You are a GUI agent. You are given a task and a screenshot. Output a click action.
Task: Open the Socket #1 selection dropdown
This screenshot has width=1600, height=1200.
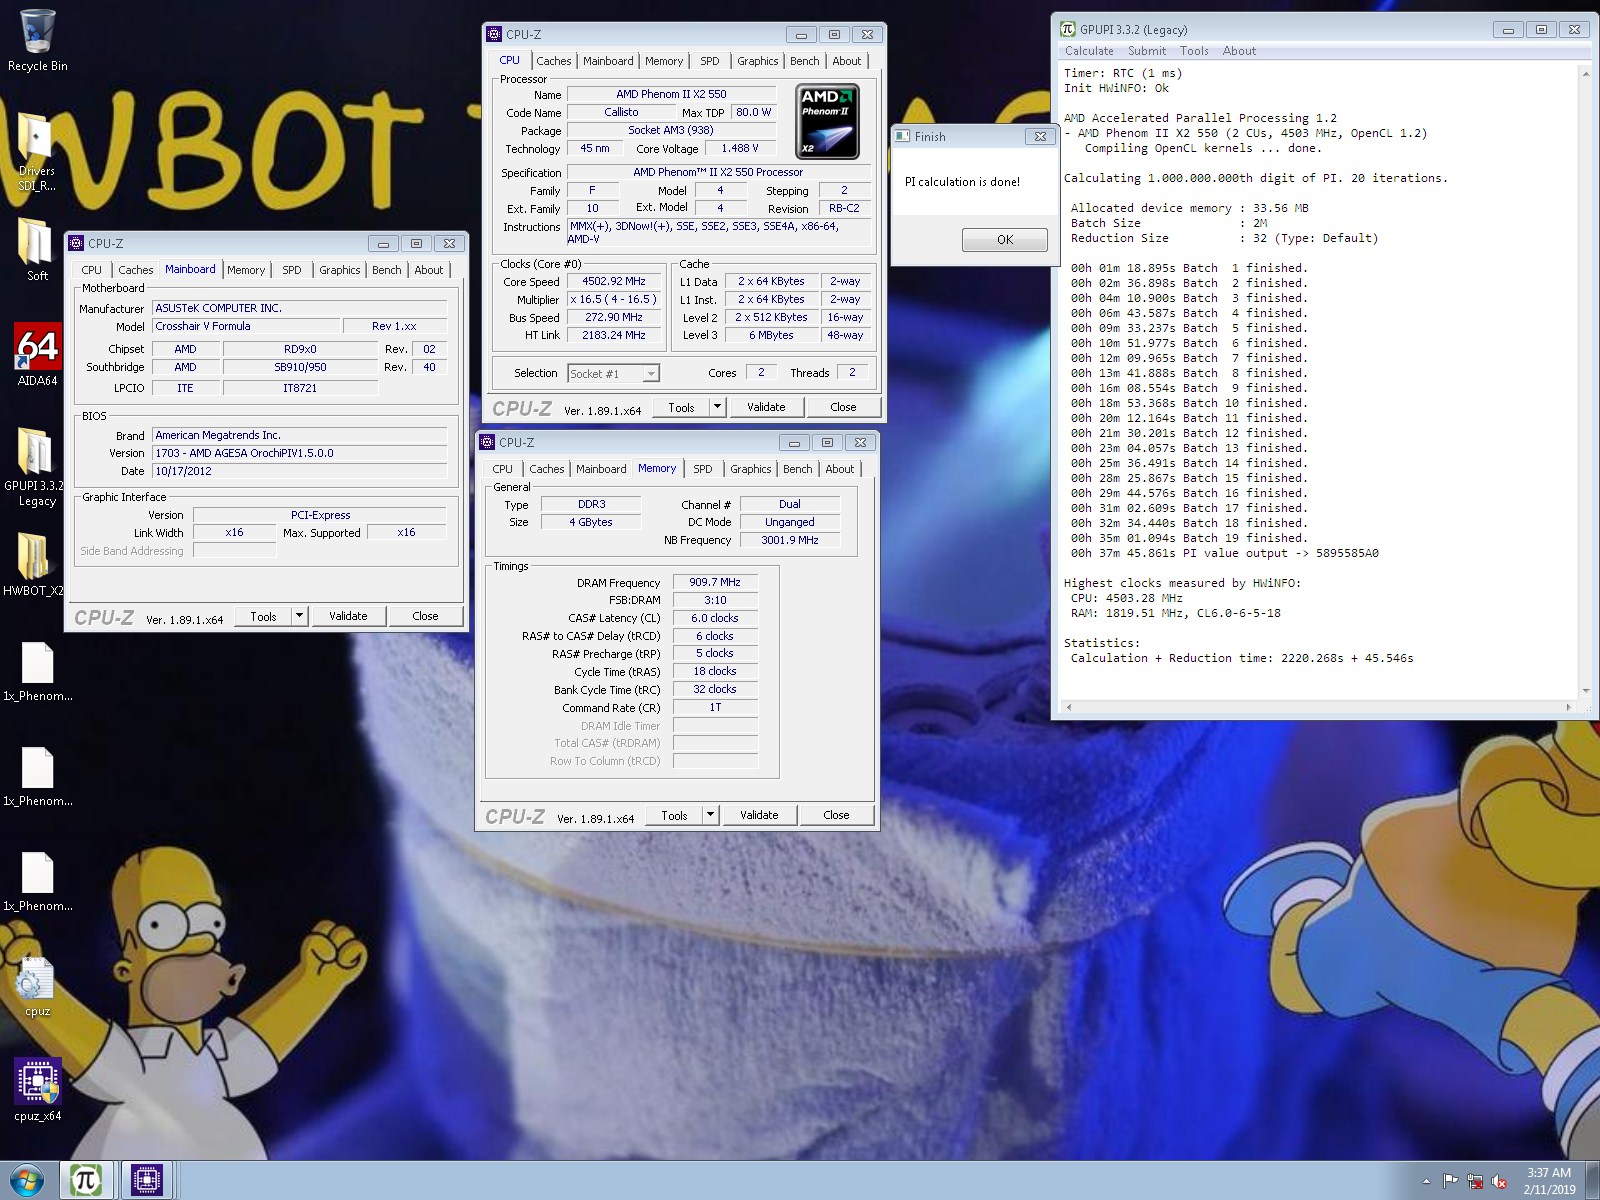(x=651, y=373)
